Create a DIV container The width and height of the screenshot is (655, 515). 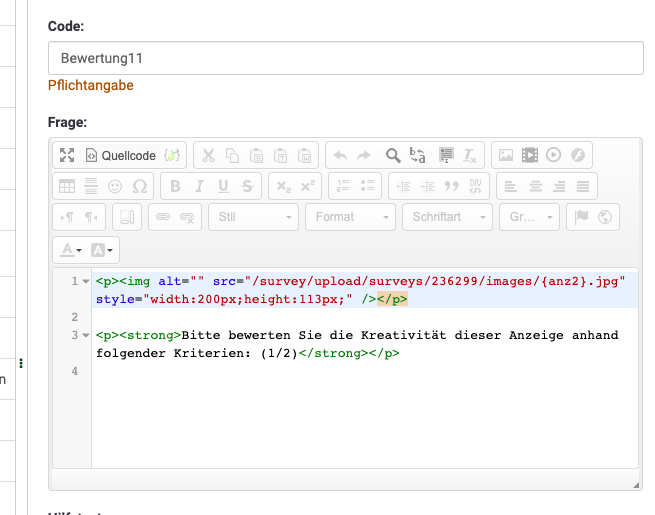pyautogui.click(x=475, y=186)
